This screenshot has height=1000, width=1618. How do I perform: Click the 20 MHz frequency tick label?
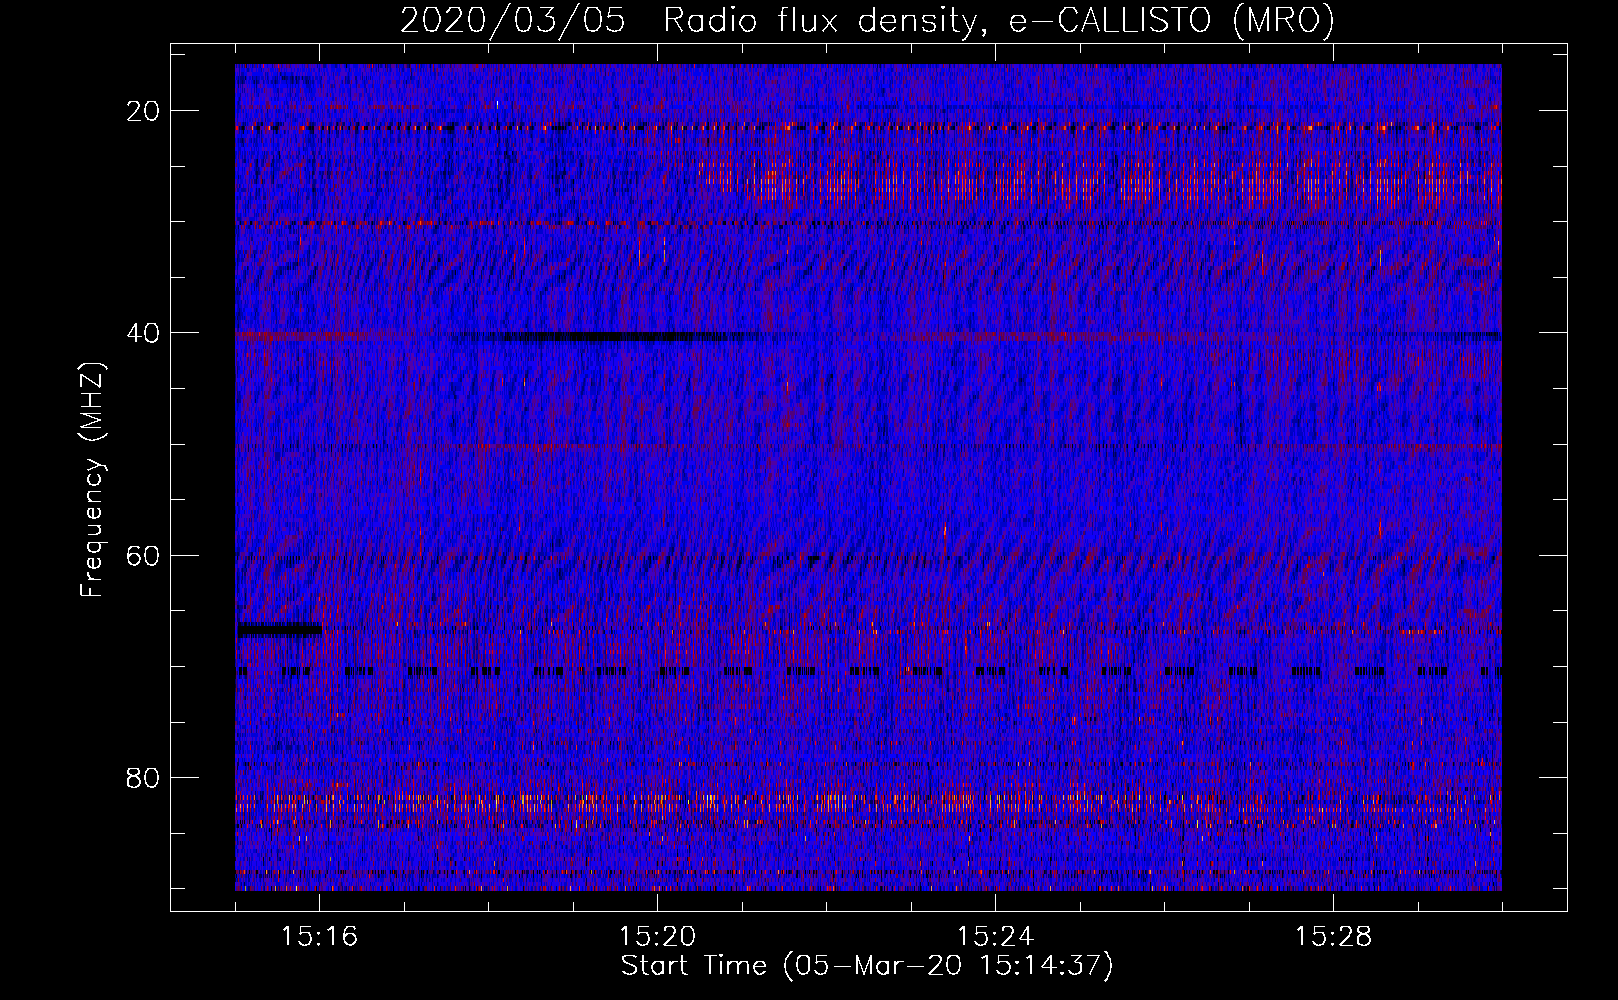point(143,111)
